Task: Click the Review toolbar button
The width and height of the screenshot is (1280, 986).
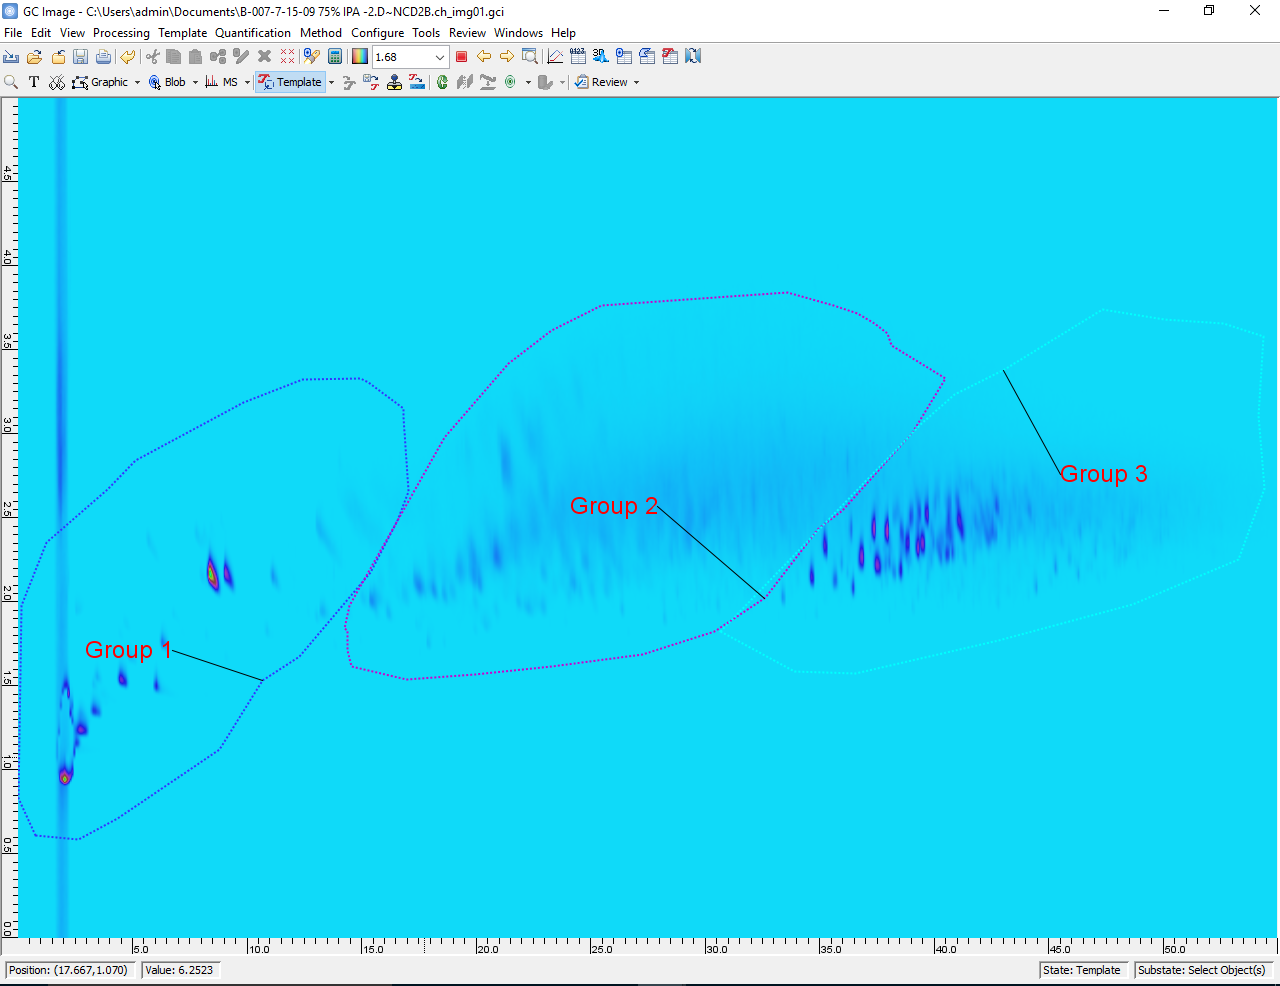Action: click(x=601, y=82)
